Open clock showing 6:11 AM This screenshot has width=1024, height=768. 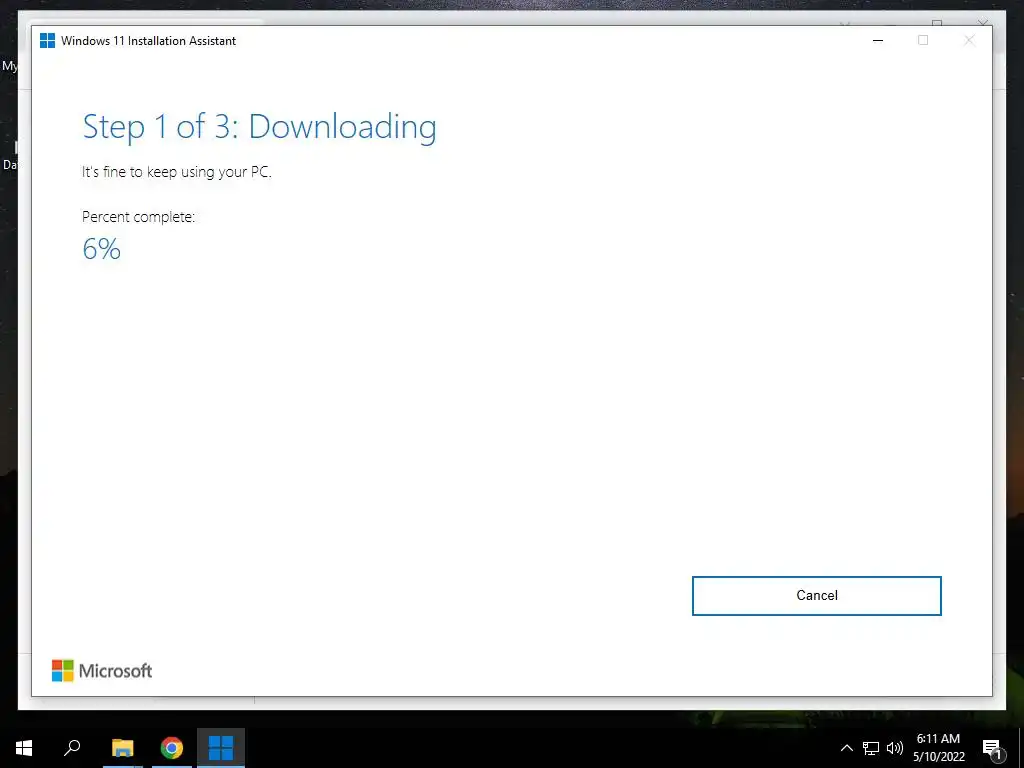point(938,748)
